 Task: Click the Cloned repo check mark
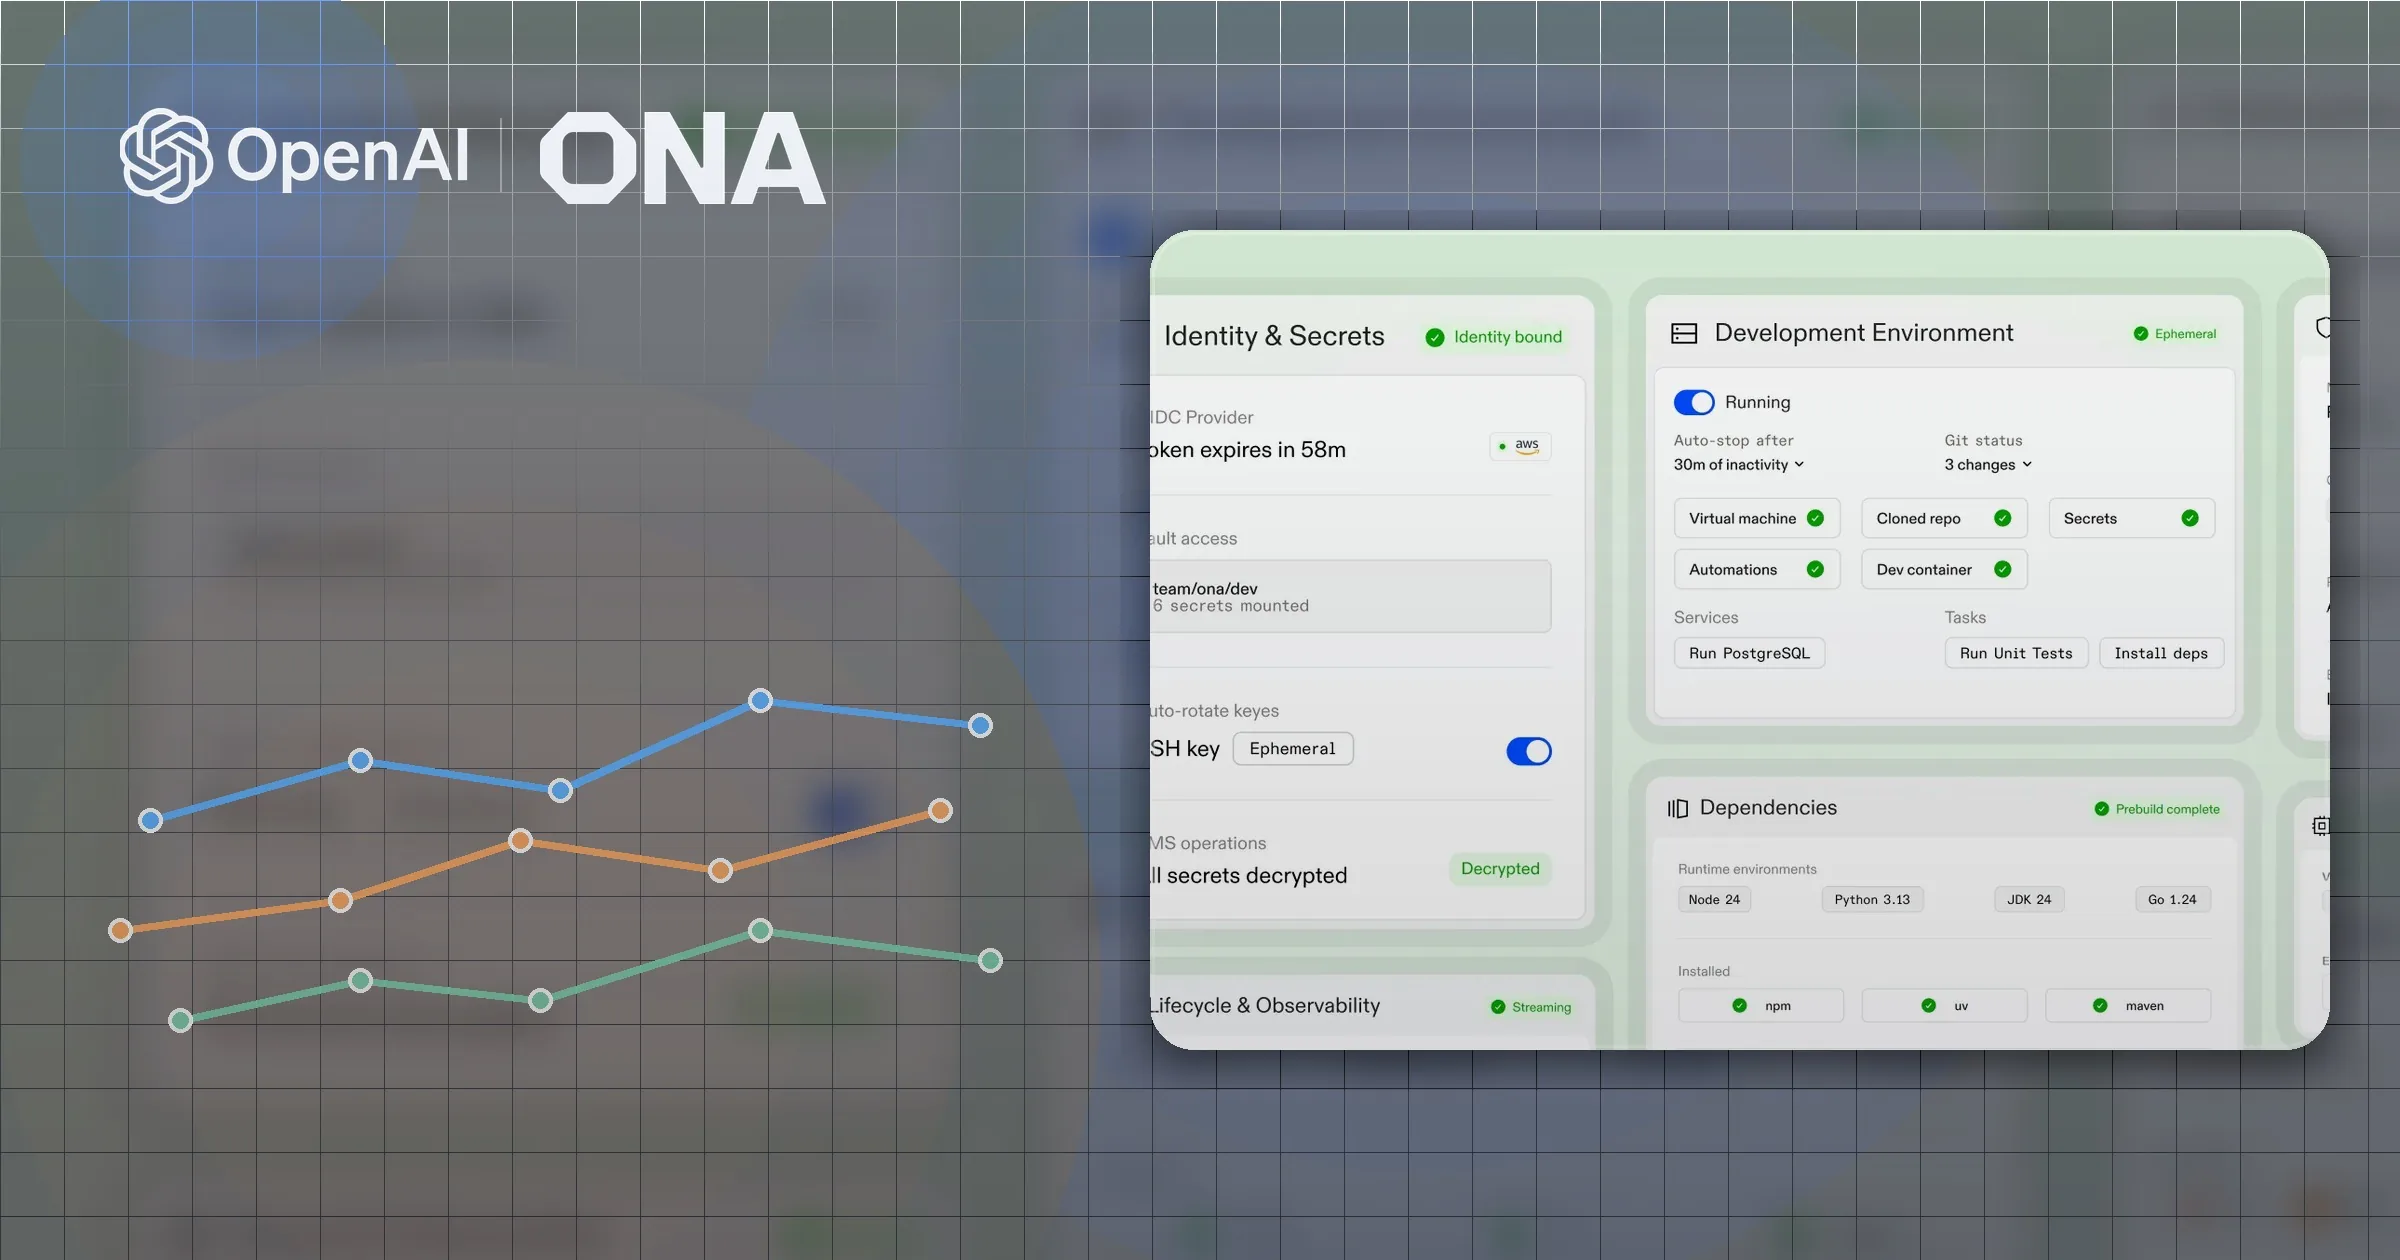2002,518
